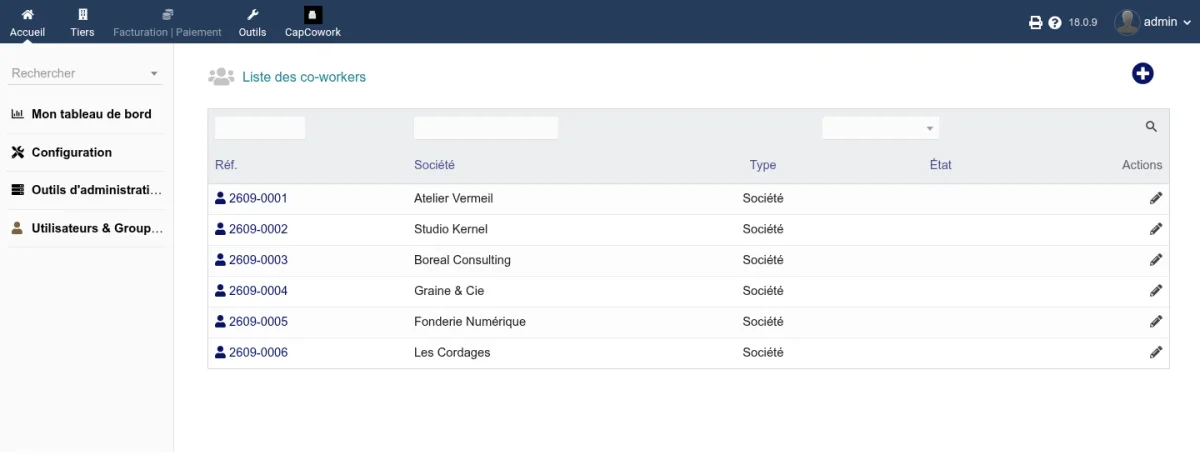
Task: Add a new co-worker with plus icon
Action: [1143, 74]
